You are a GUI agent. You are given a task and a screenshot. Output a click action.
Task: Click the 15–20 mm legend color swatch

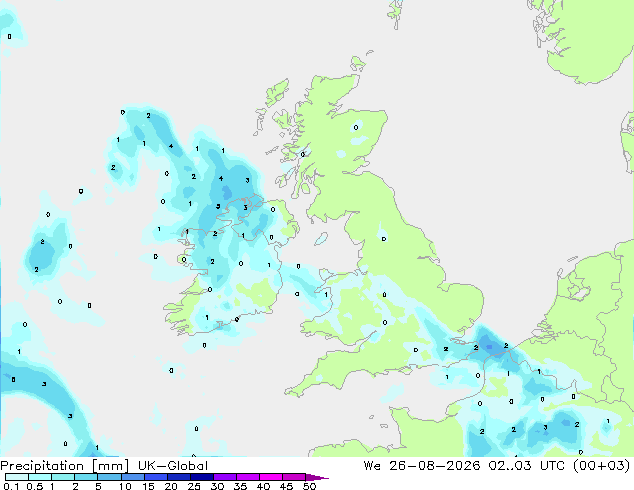[155, 477]
